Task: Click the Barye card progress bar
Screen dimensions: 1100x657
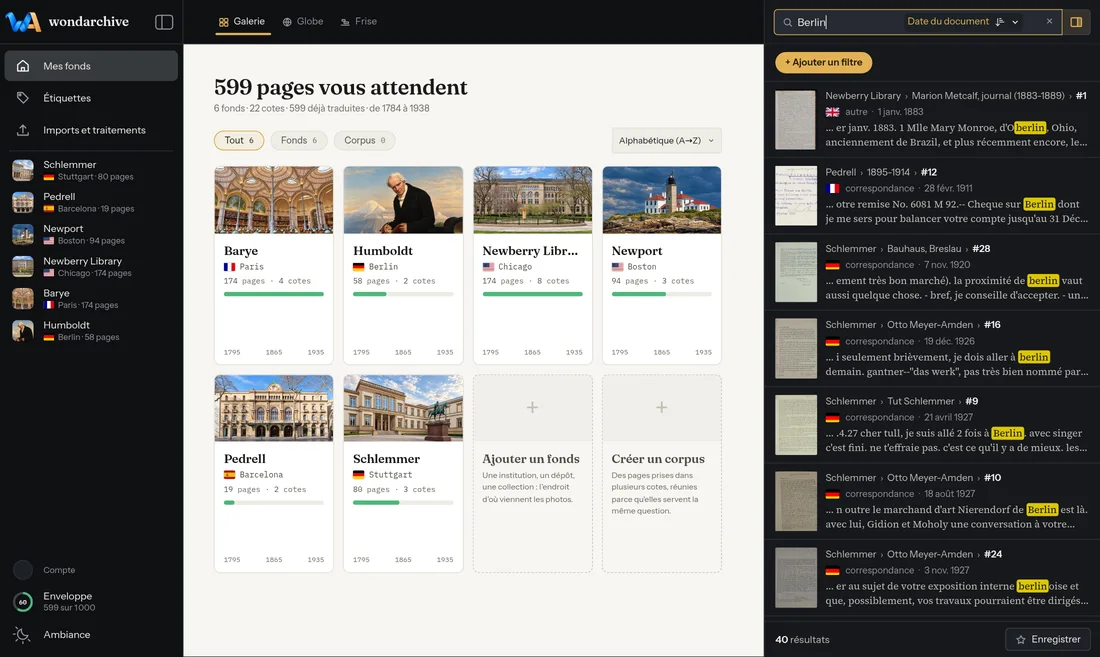Action: pyautogui.click(x=274, y=294)
